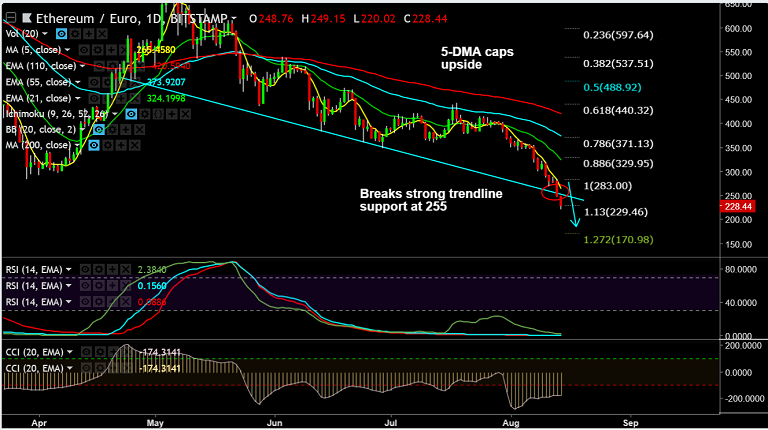
Task: Click plus icon beside EMA (21, close)
Action: (120, 98)
